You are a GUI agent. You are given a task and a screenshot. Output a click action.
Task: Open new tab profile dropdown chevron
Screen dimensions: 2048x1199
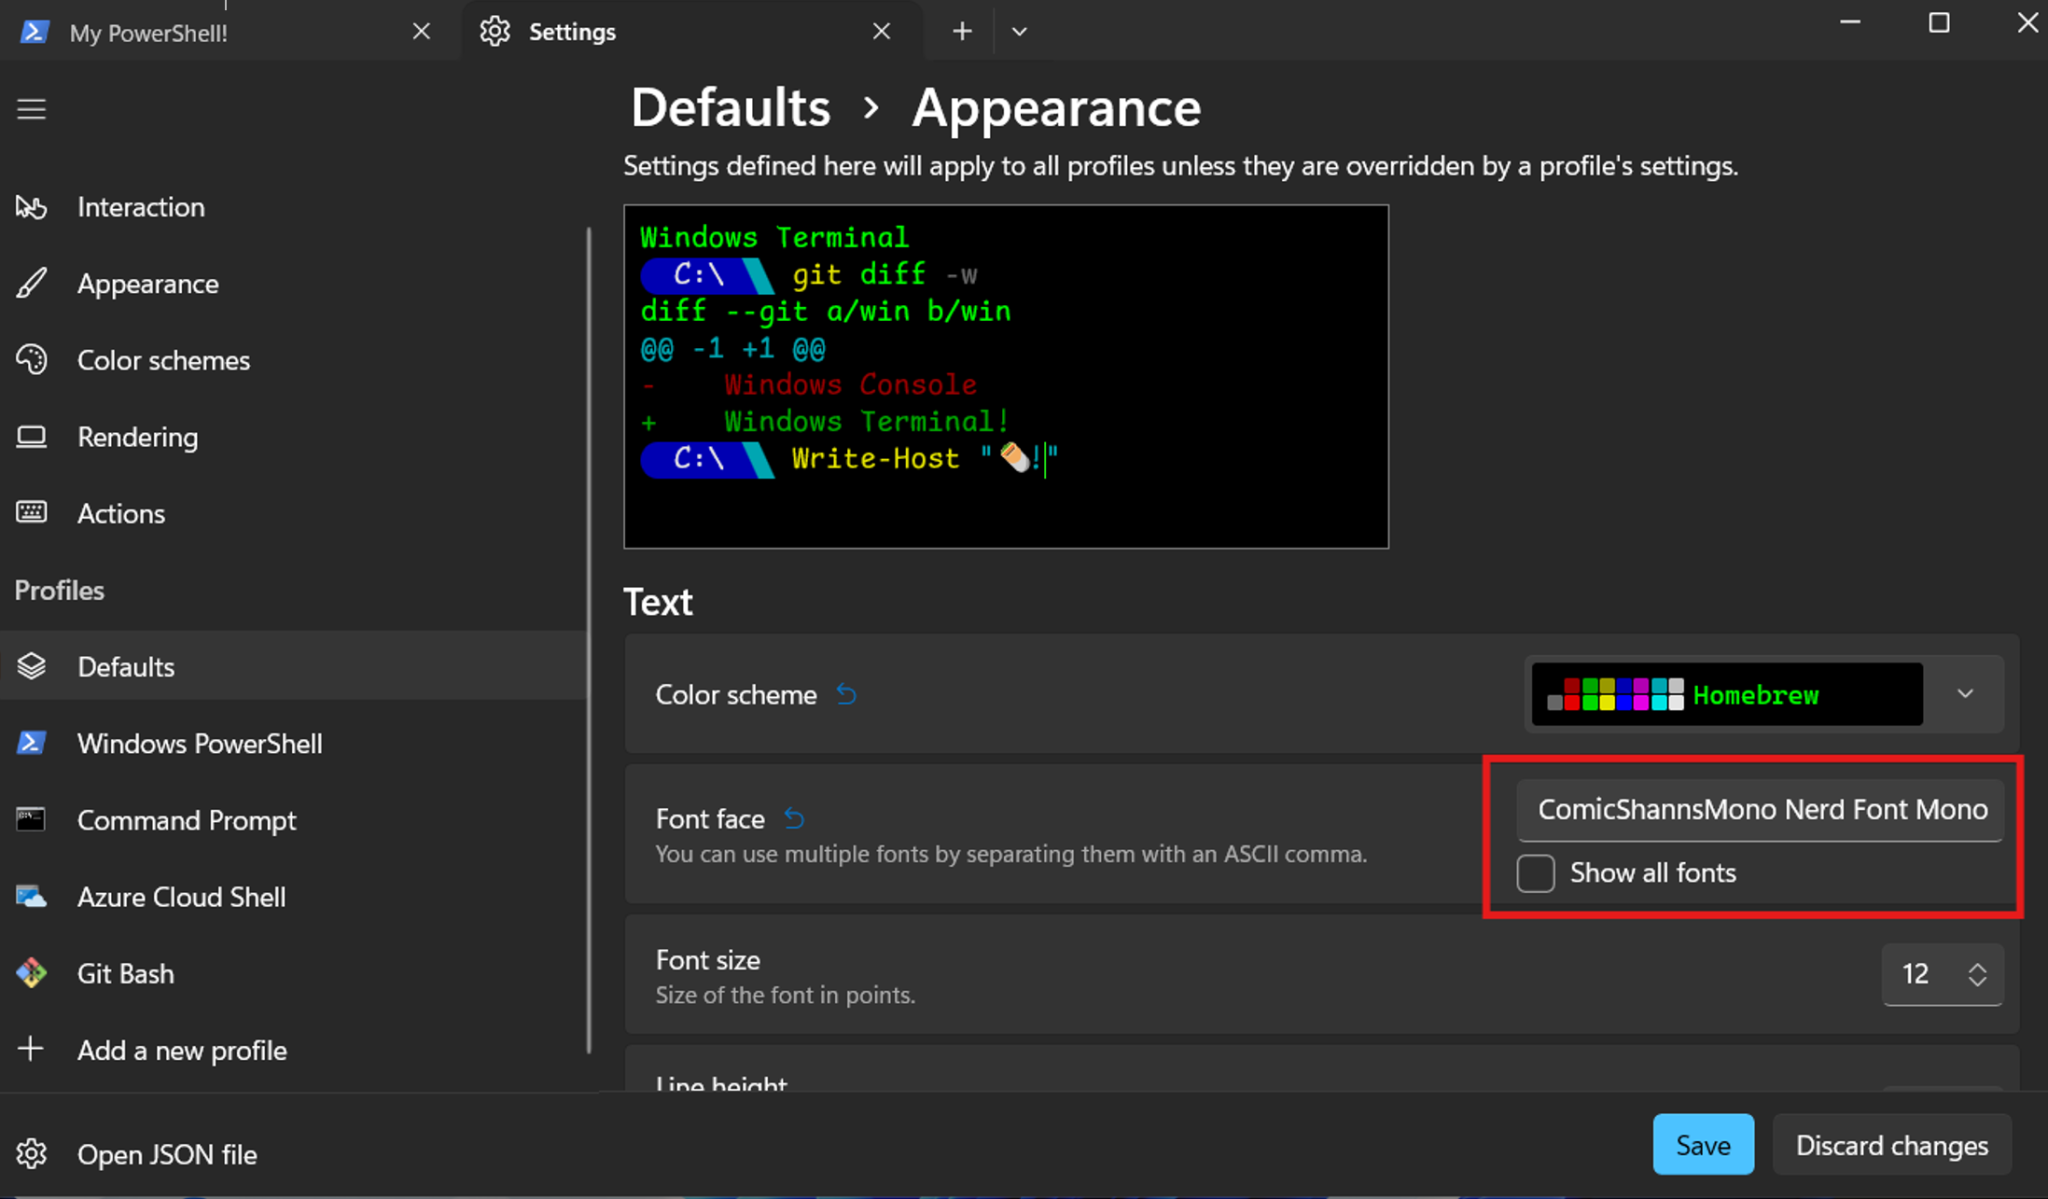coord(1019,32)
